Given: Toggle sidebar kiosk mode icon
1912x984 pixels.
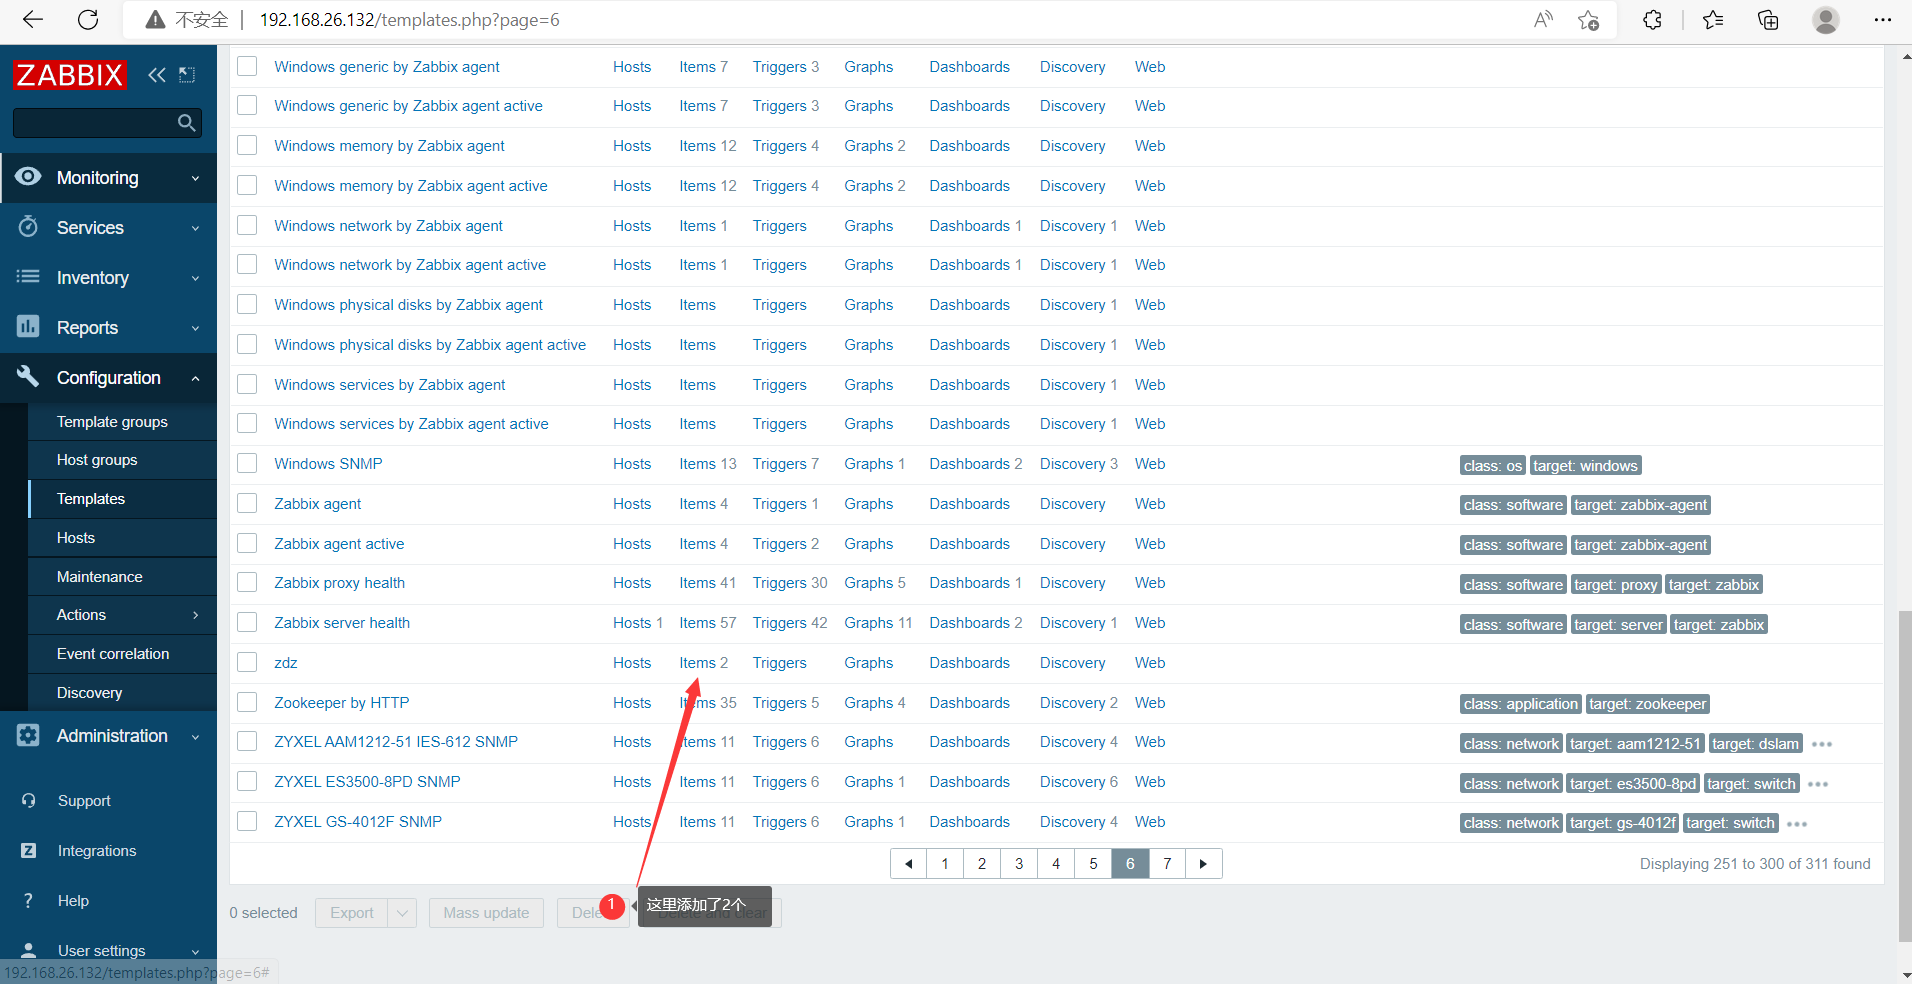Looking at the screenshot, I should 187,75.
